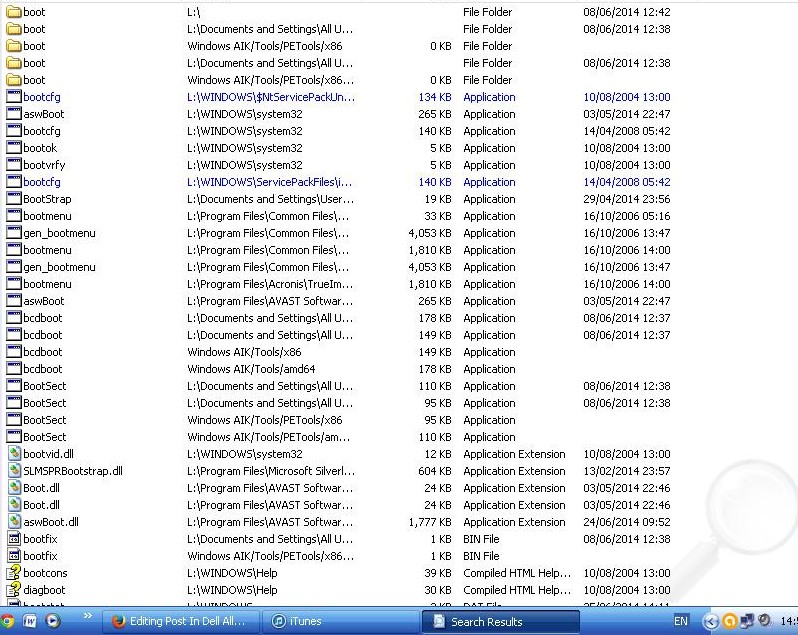Screen dimensions: 798x635
Task: Select the SLMSPRBootstrap.dll file icon
Action: pos(14,471)
